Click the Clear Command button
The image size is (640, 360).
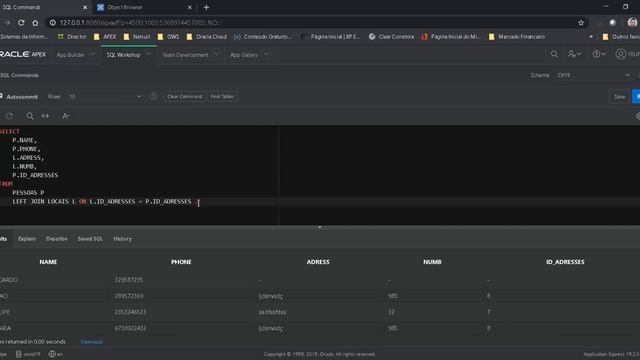coord(184,96)
